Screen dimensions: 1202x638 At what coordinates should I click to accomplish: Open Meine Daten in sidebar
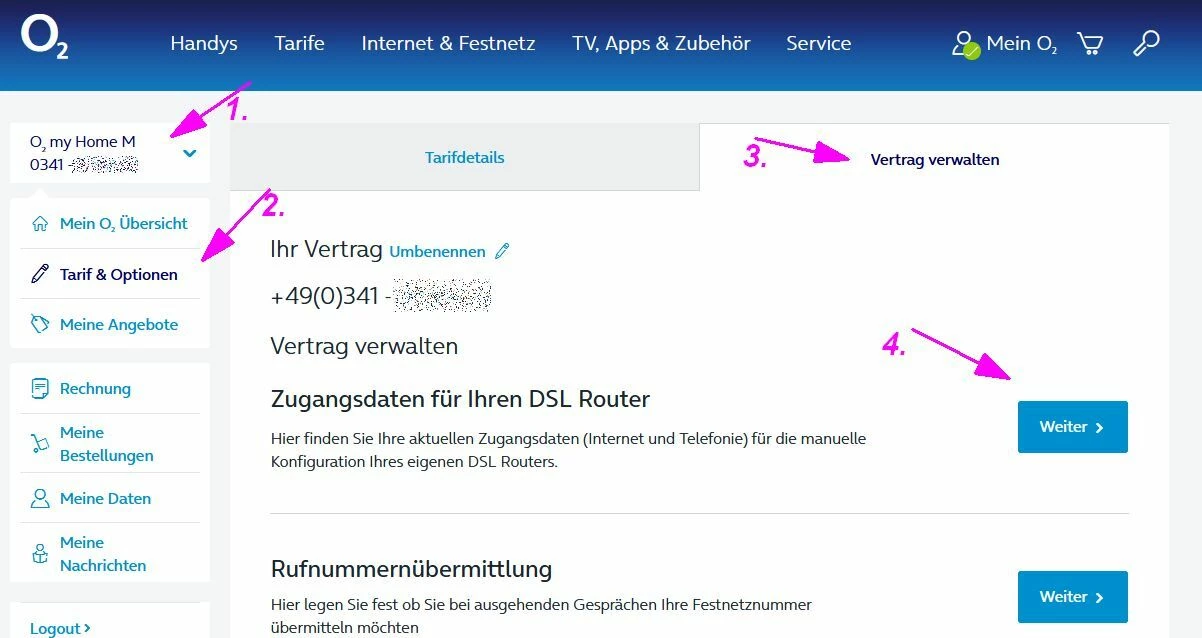point(105,498)
